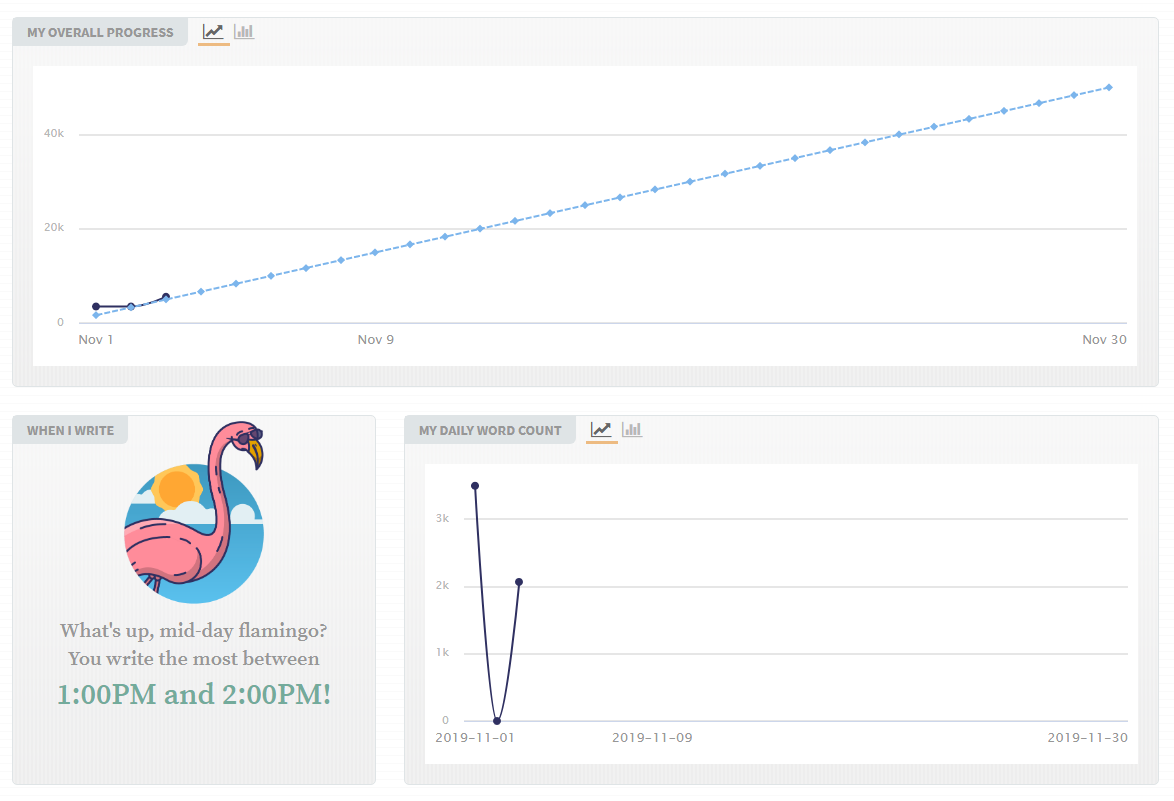Click the 1k label on daily chart
Viewport: 1174px width, 801px height.
442,653
